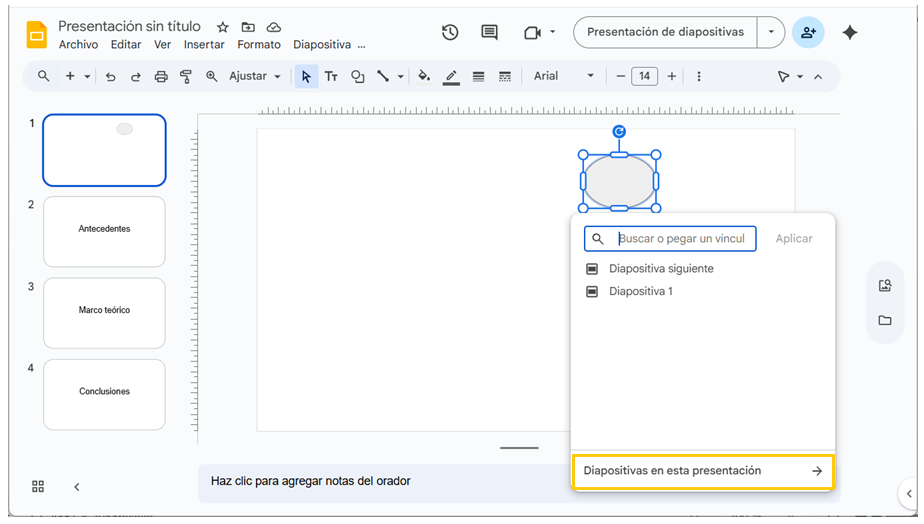Image resolution: width=924 pixels, height=524 pixels.
Task: Click the fill color bucket icon
Action: [424, 76]
